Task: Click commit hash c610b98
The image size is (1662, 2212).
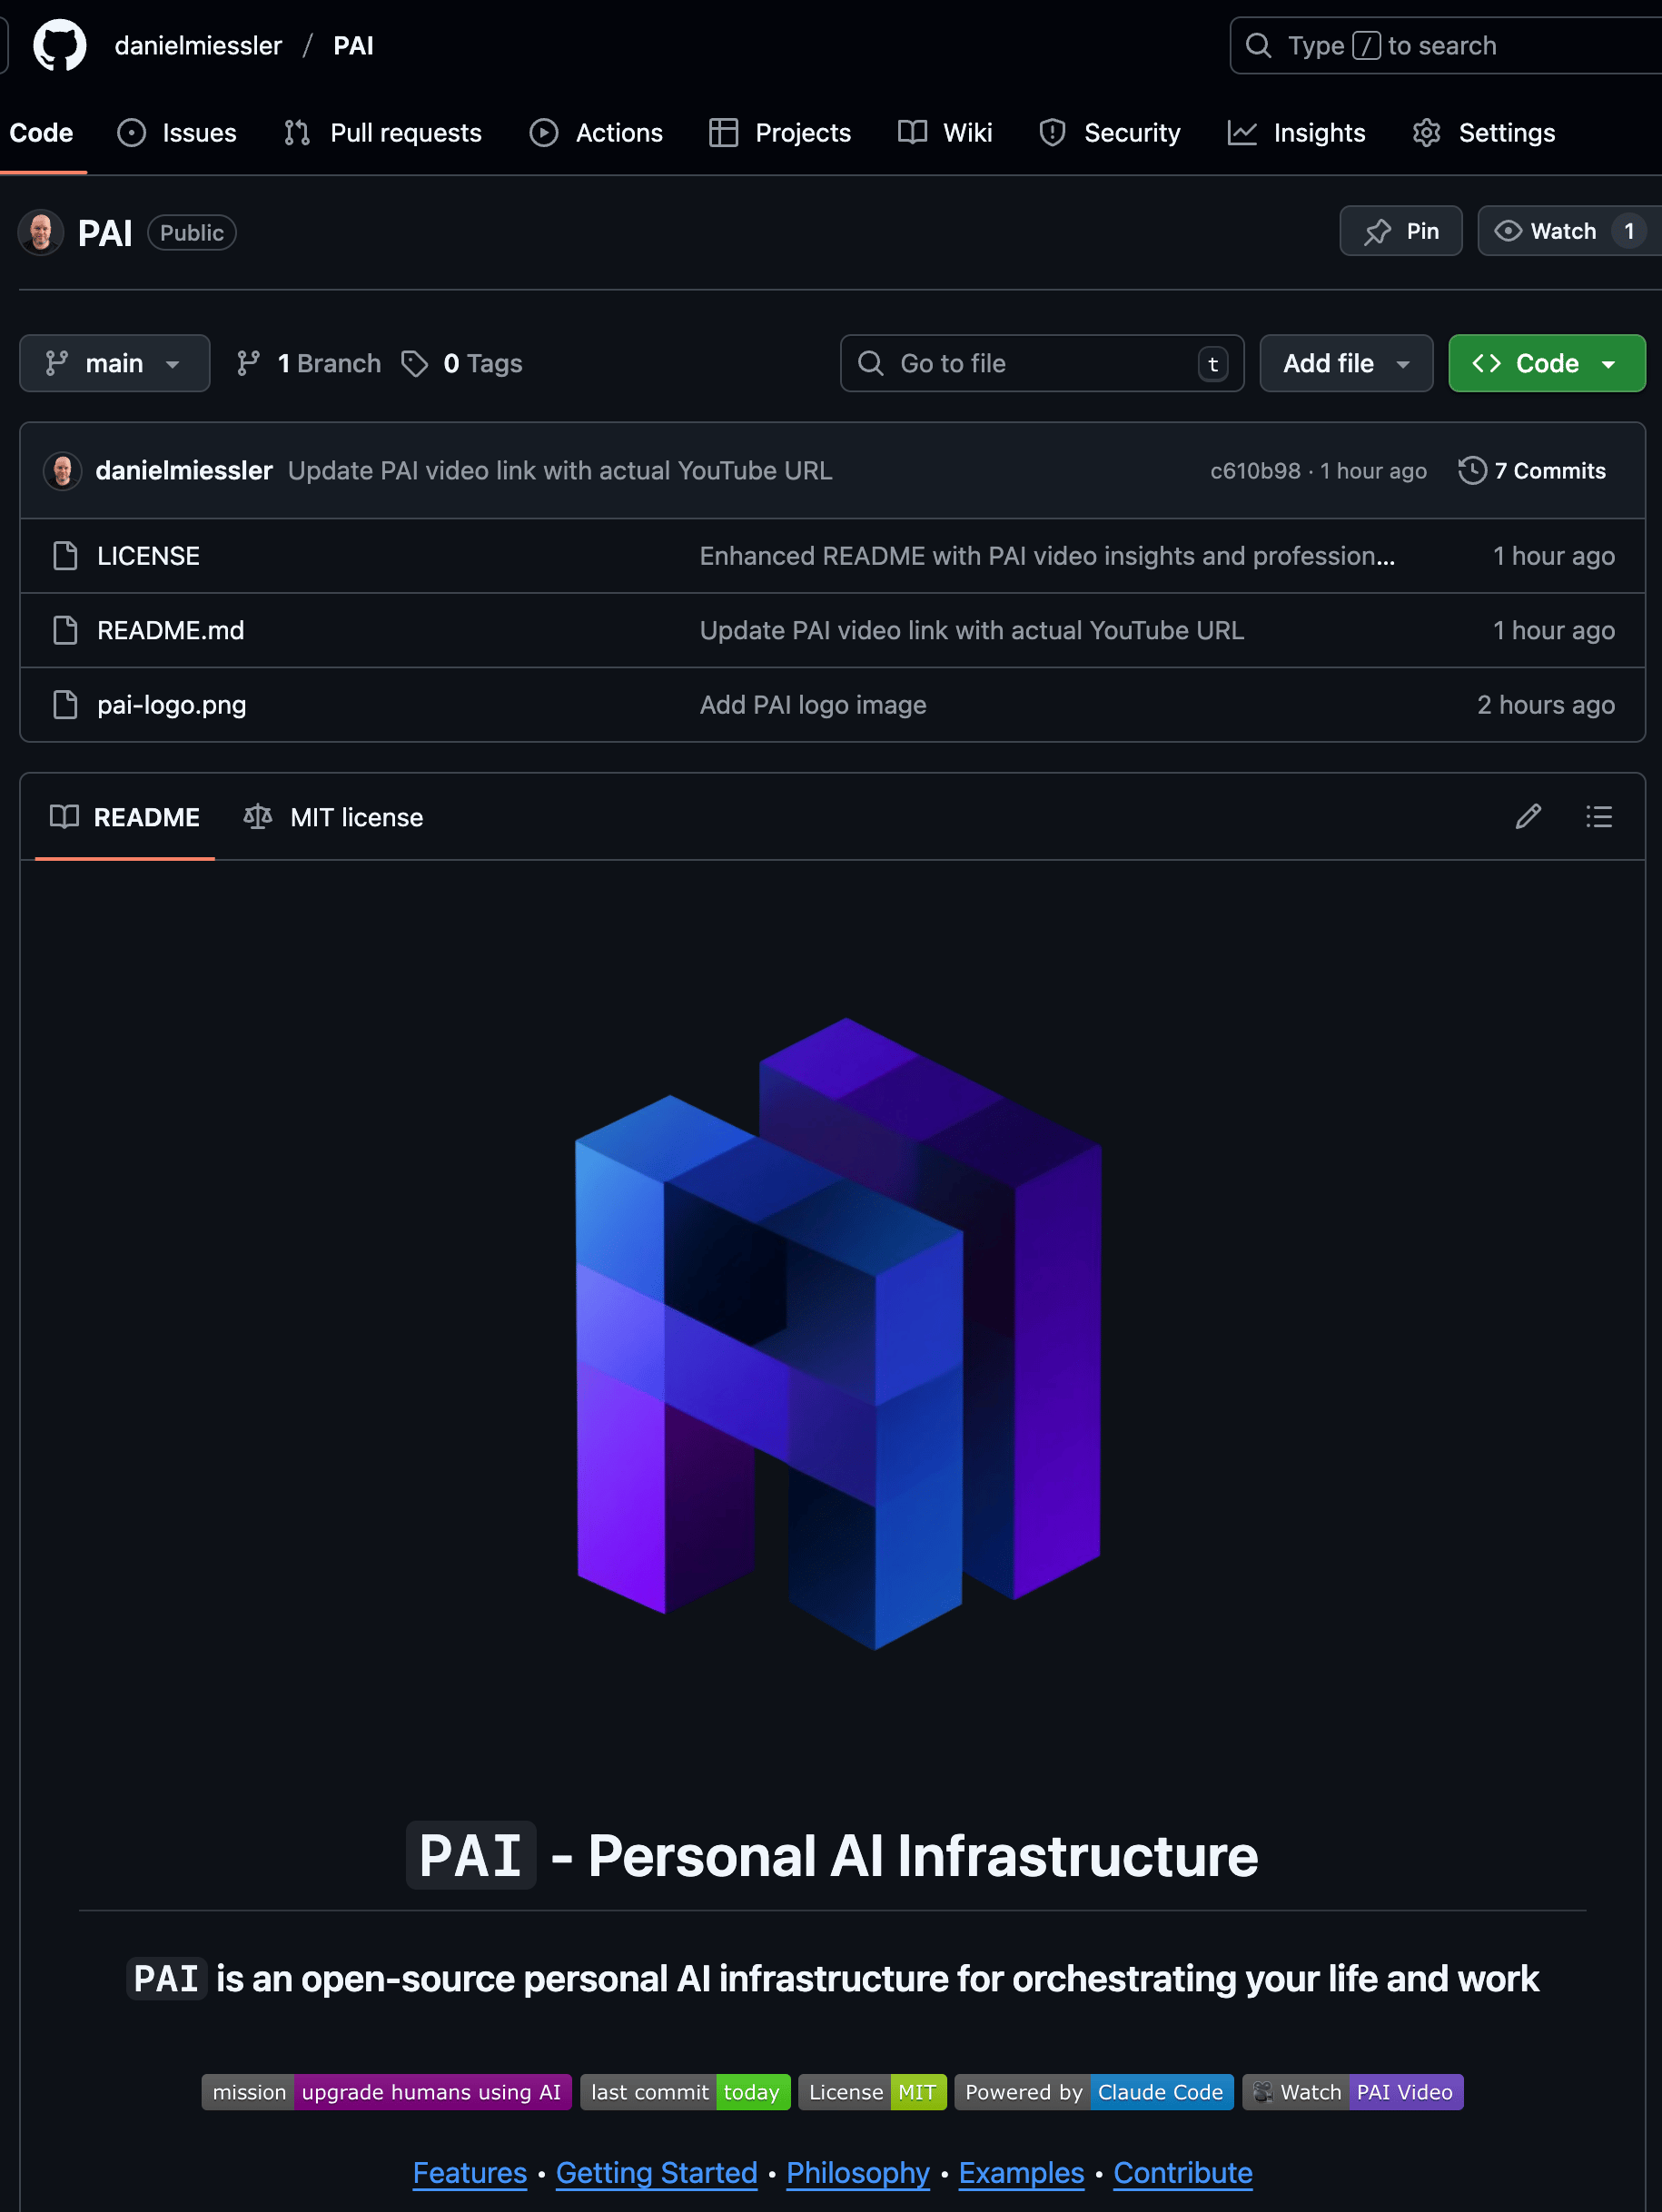Action: [1255, 471]
